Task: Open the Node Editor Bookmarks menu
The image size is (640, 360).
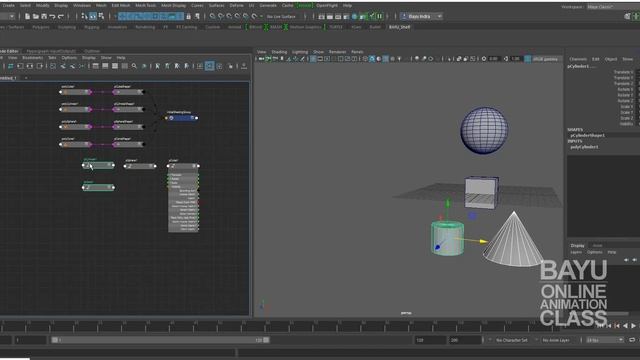Action: point(33,58)
